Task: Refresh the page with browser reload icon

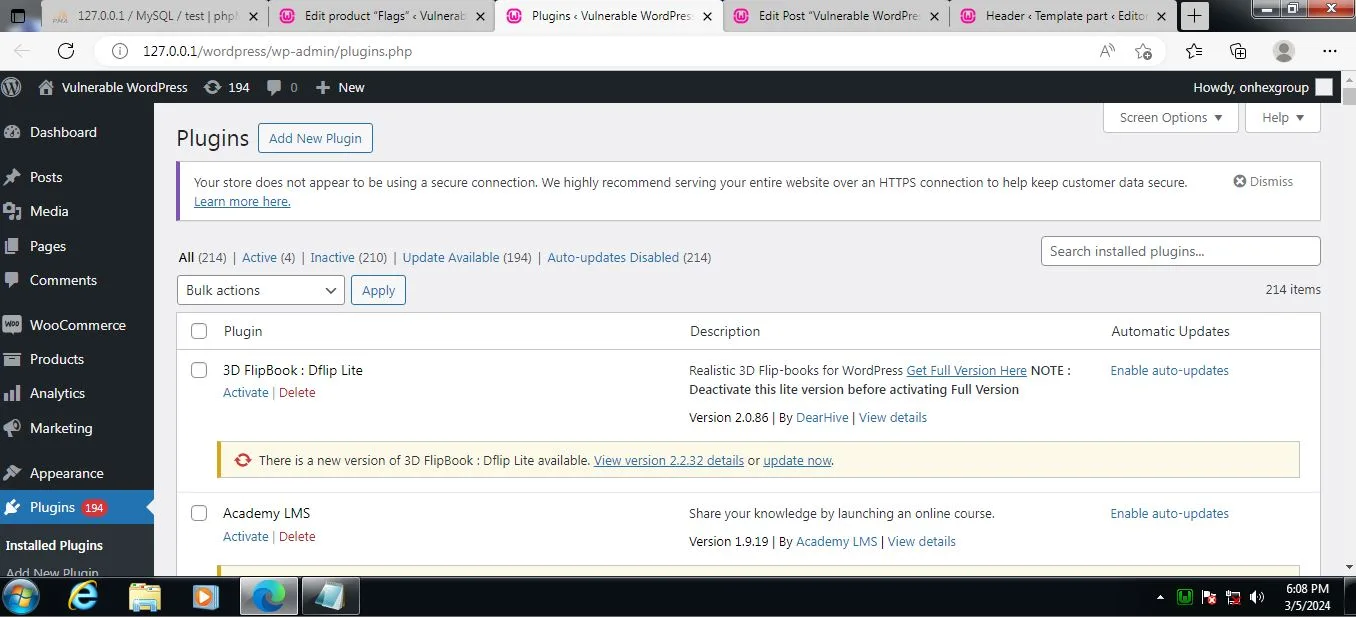Action: 66,51
